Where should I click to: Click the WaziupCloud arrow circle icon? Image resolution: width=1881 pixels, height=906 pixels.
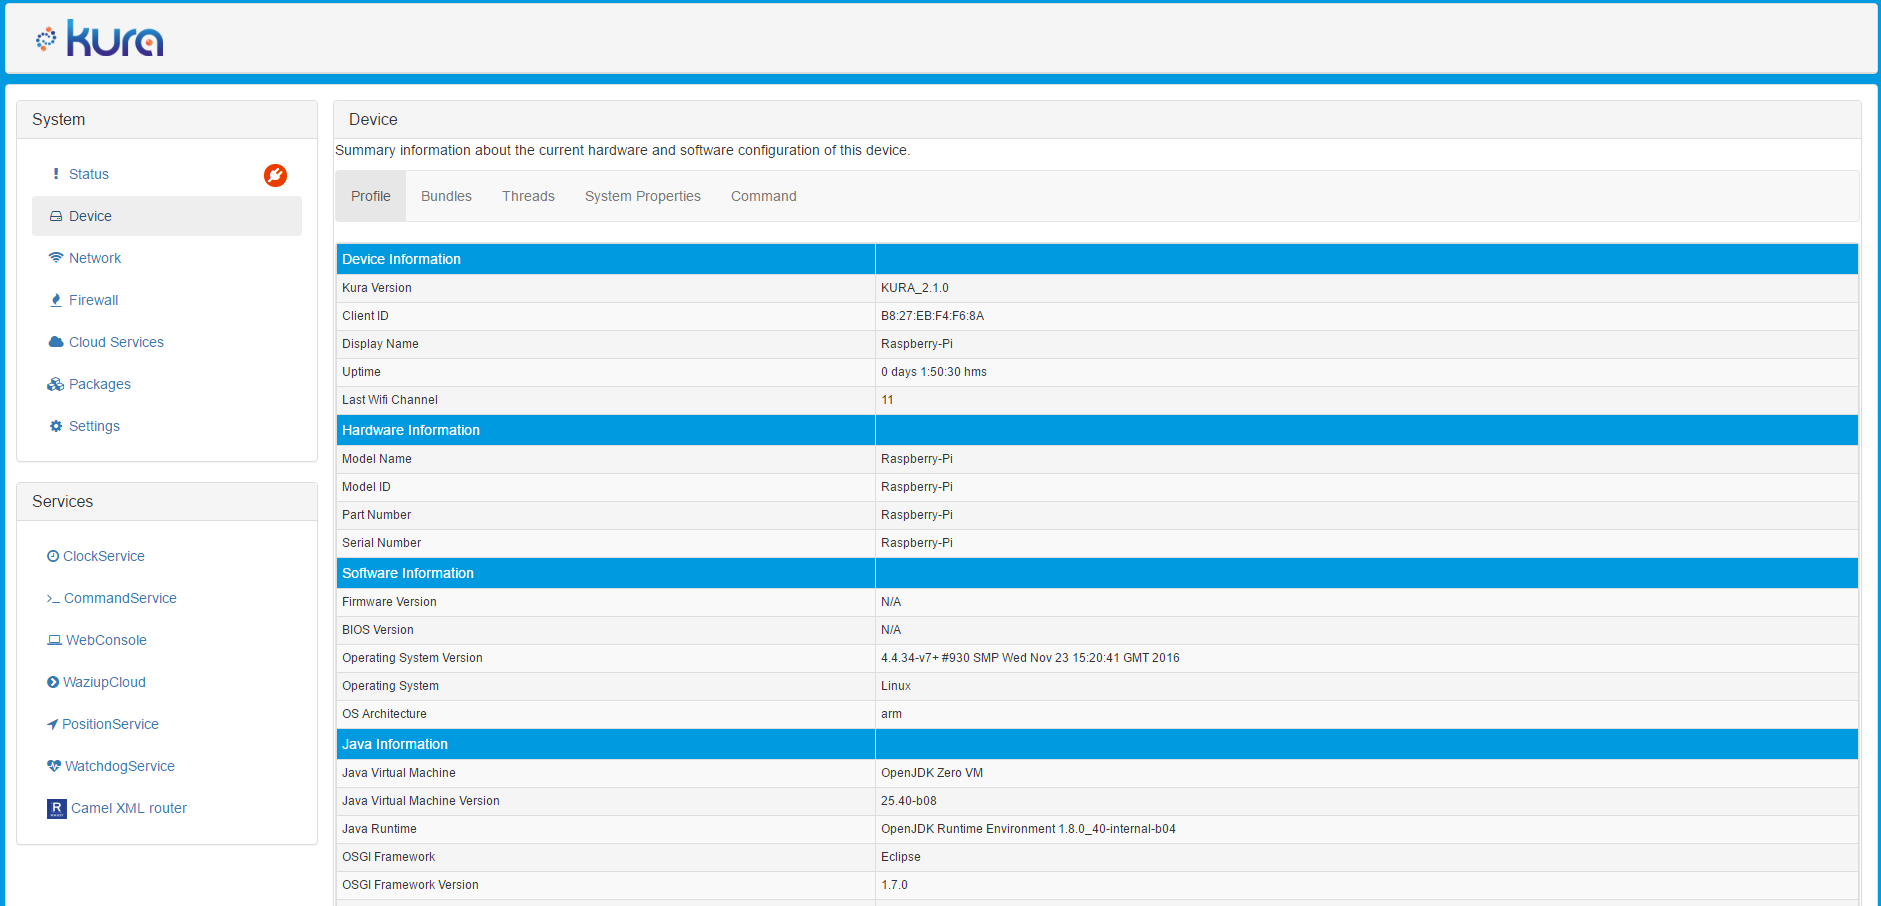[53, 682]
